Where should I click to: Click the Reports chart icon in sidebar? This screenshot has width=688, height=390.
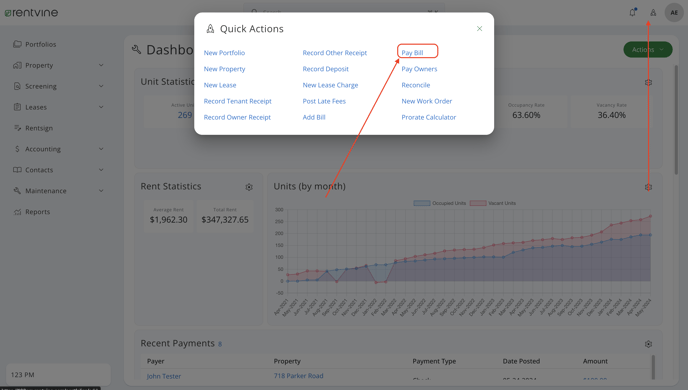[x=17, y=212]
